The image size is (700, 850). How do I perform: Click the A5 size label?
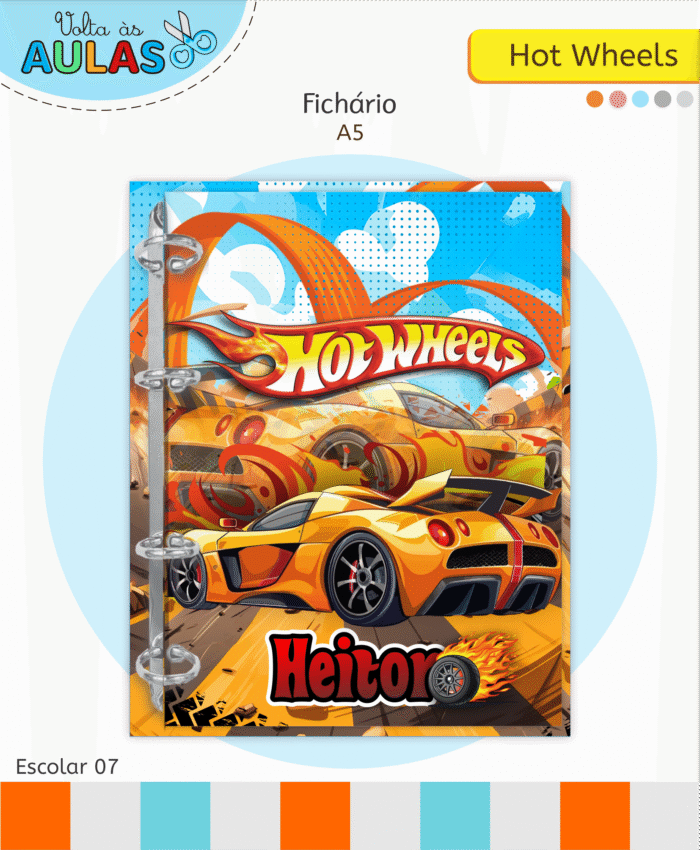coord(350,133)
